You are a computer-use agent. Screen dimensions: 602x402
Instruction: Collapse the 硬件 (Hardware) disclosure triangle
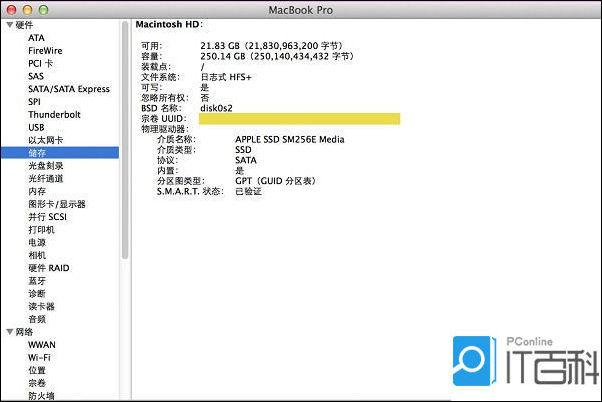(x=9, y=25)
